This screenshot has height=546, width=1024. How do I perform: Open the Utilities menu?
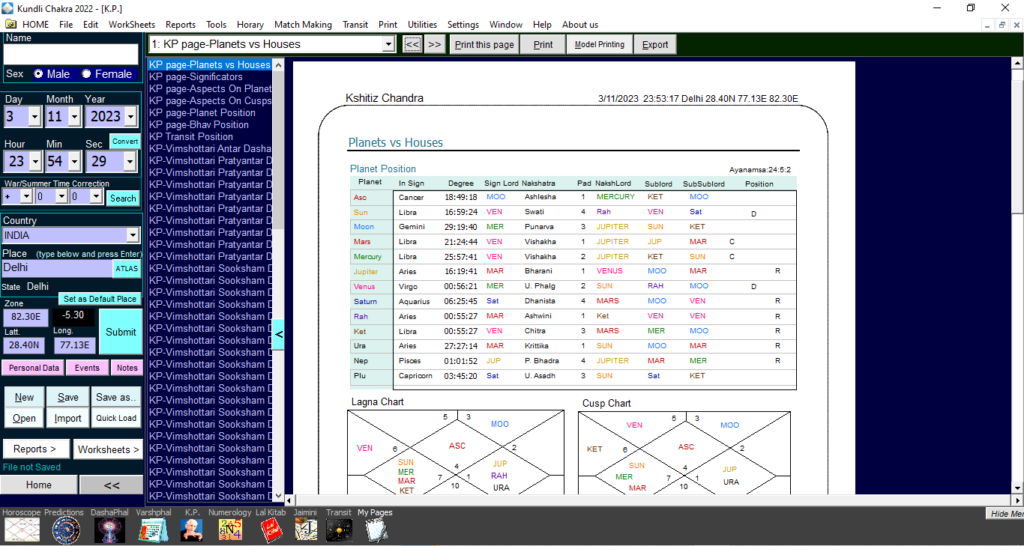[422, 25]
